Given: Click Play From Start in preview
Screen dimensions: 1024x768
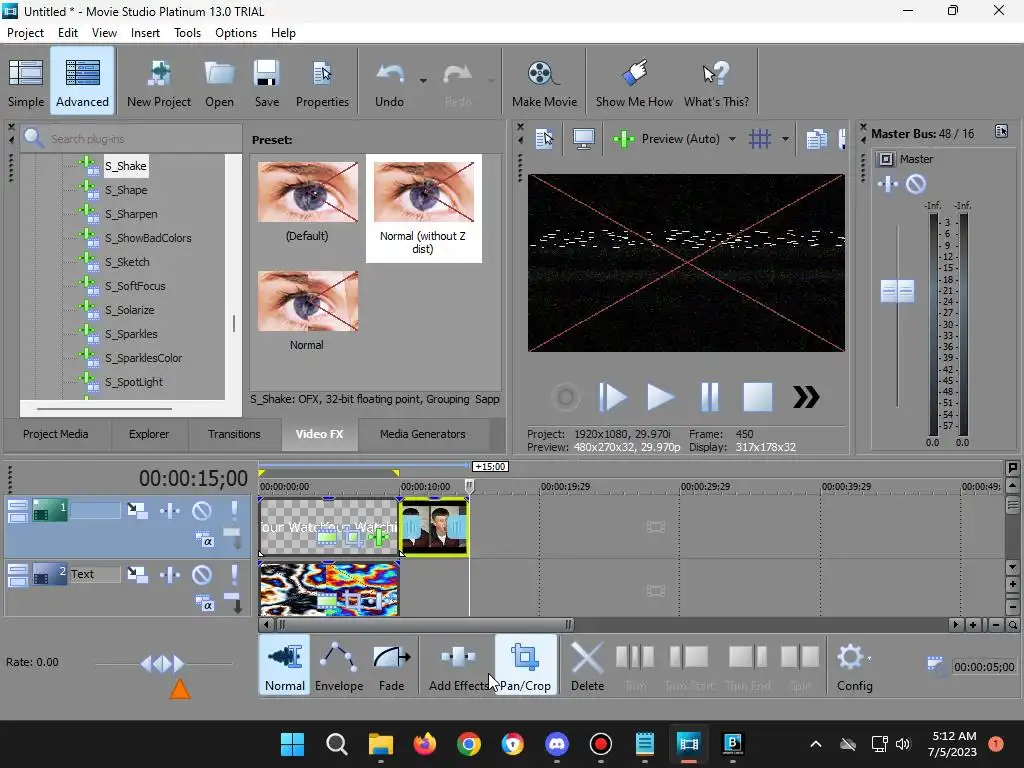Looking at the screenshot, I should point(613,396).
